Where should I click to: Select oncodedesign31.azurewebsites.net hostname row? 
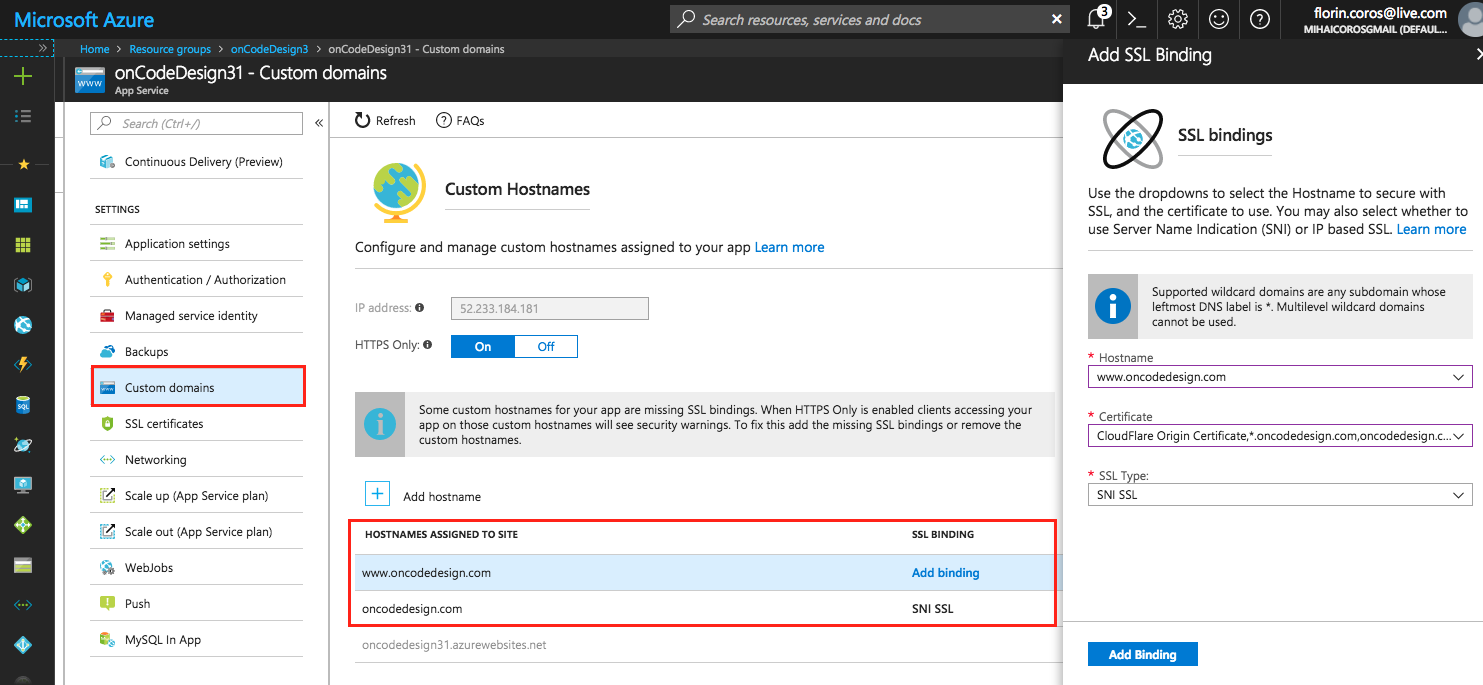pos(704,645)
